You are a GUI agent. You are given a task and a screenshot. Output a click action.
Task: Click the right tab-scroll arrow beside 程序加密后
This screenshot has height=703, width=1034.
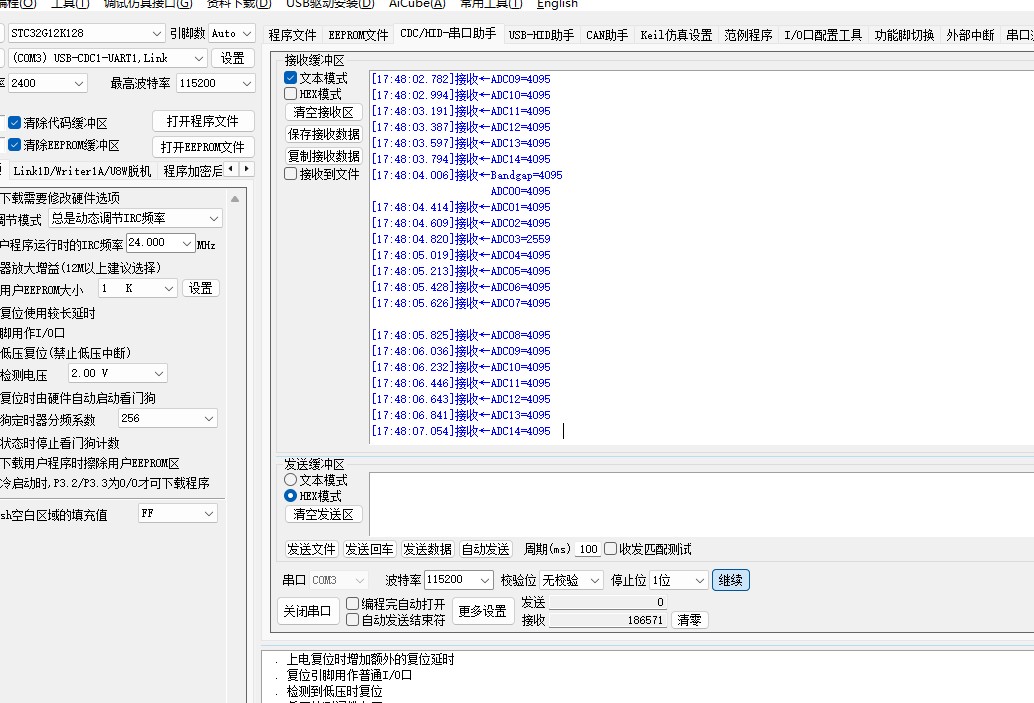[247, 170]
